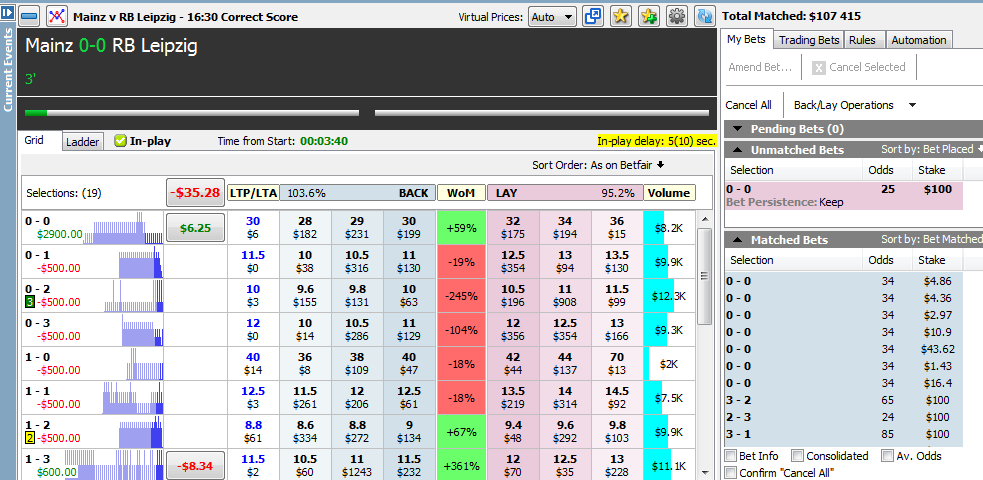Open the market chart icon with crossed lines

pyautogui.click(x=57, y=16)
